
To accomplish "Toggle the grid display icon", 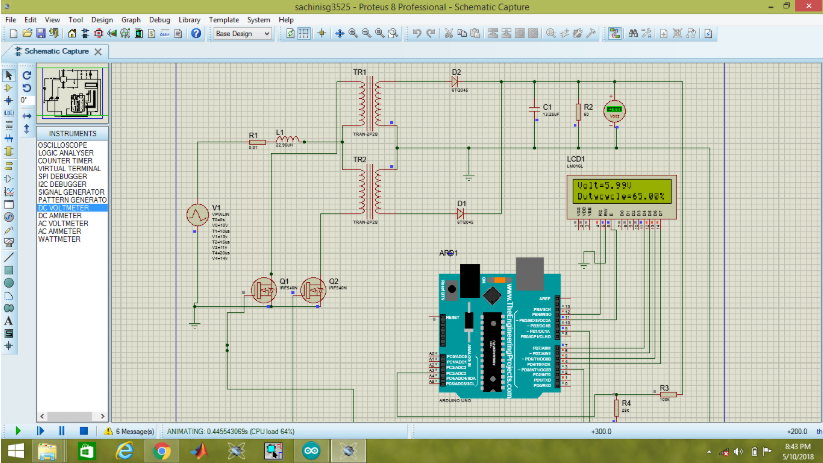I will click(304, 34).
